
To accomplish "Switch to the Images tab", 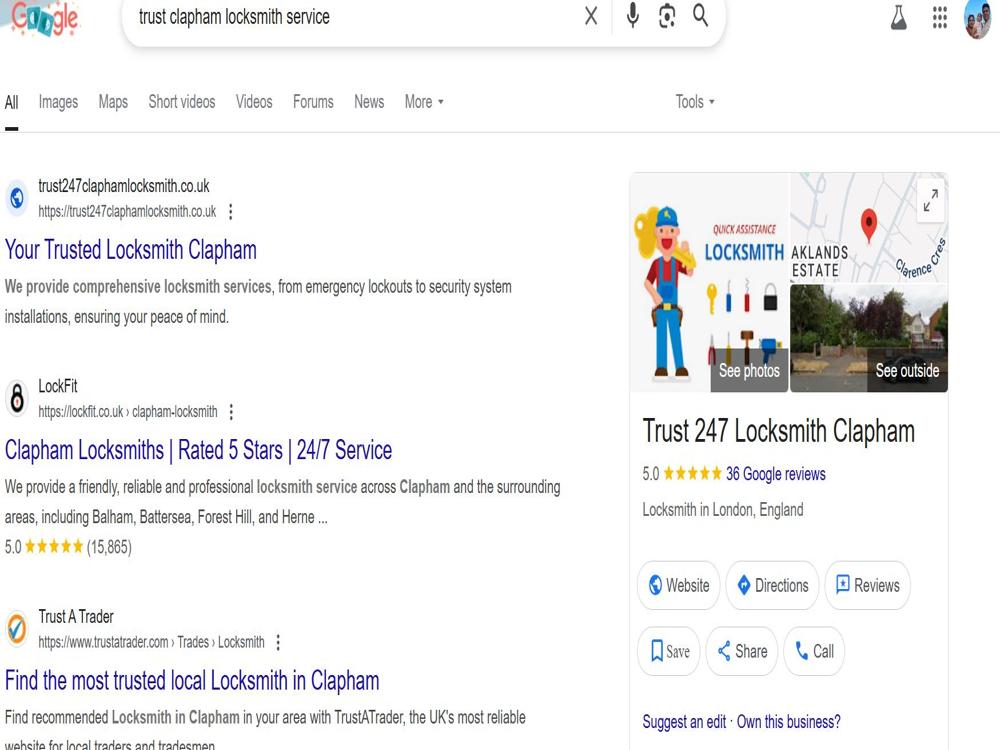I will [58, 102].
